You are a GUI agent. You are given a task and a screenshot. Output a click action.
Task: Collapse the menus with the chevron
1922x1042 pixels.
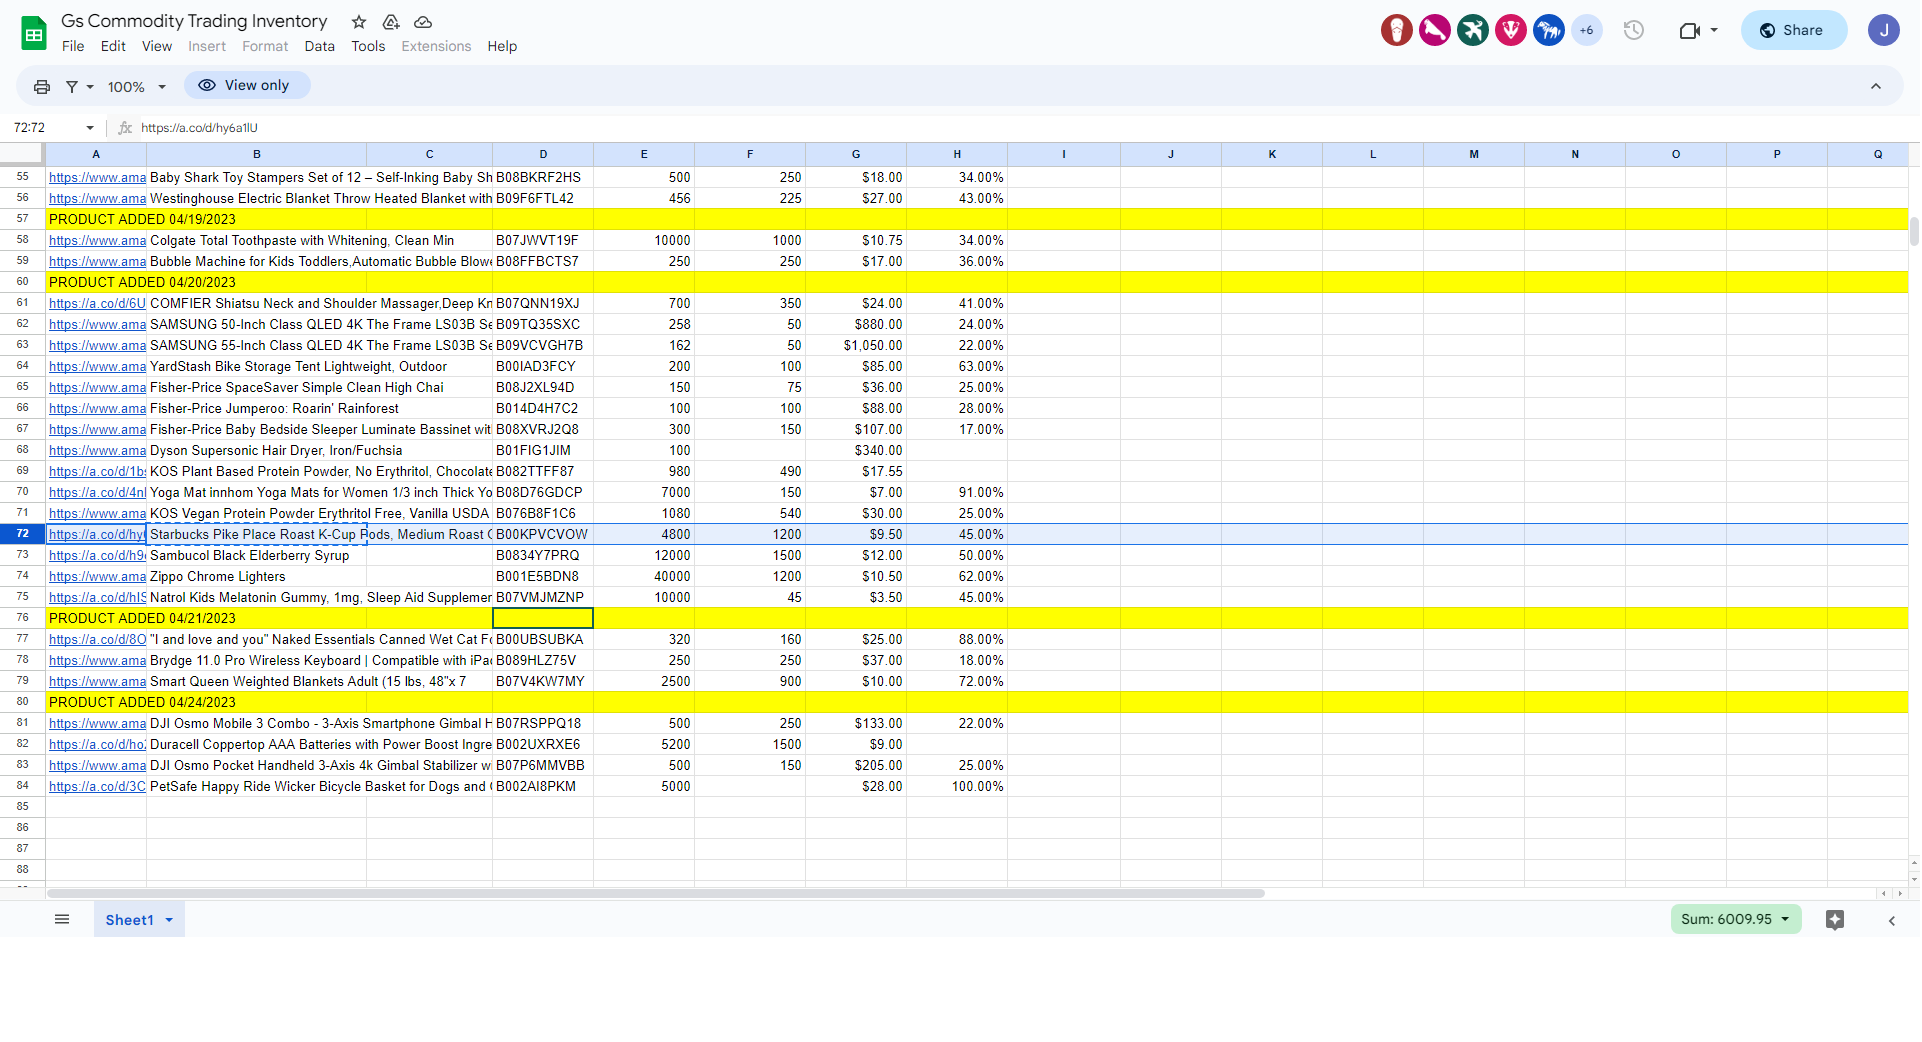coord(1876,87)
